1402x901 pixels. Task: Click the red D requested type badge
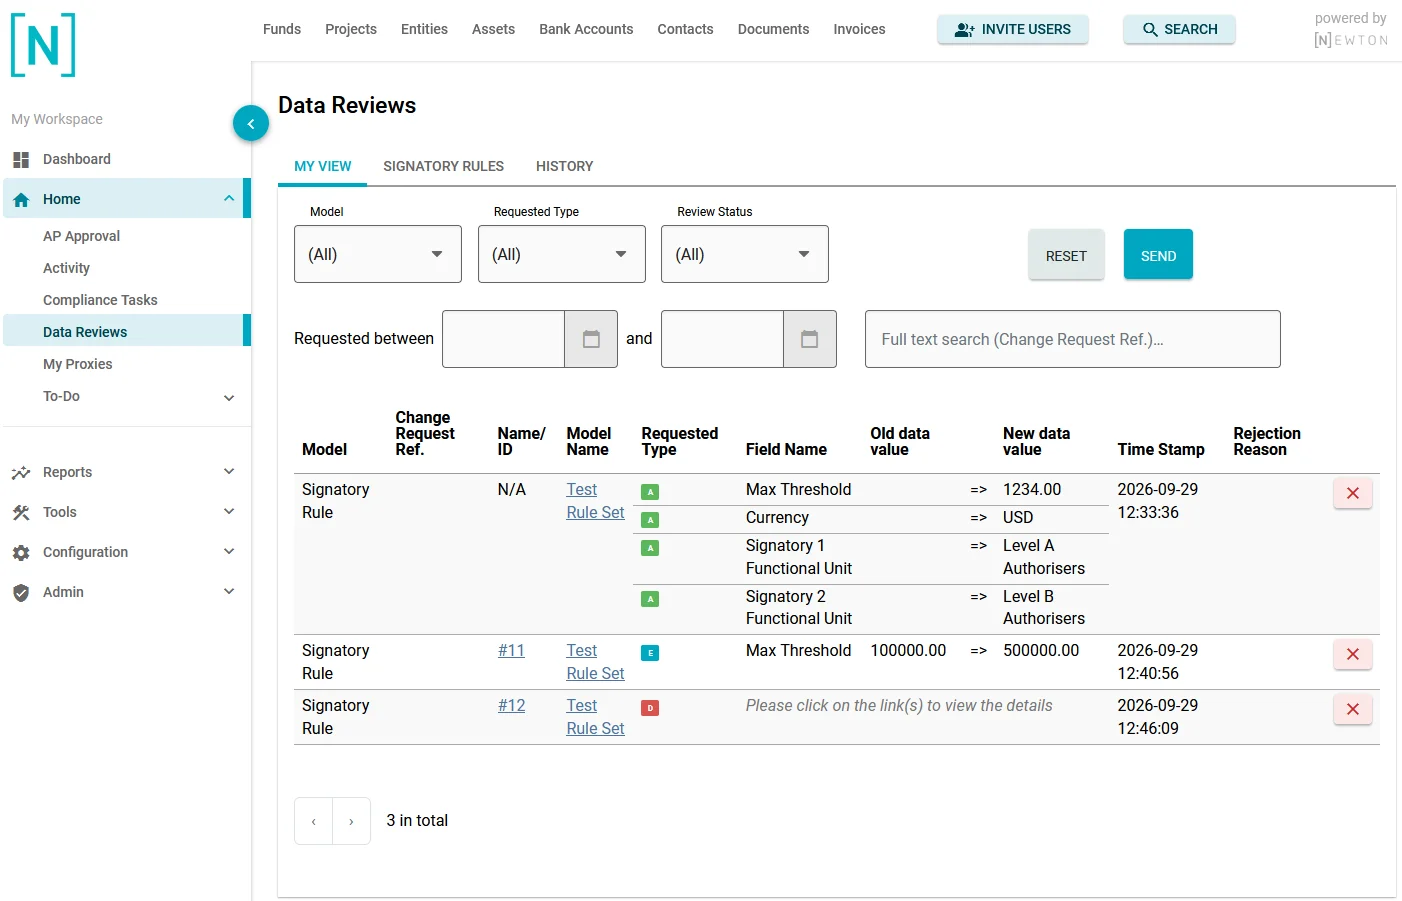(650, 708)
